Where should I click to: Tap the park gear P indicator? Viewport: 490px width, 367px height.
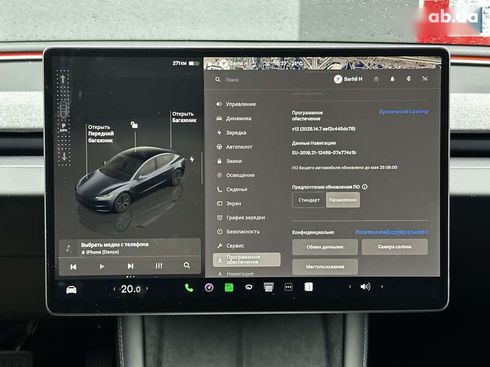(63, 127)
